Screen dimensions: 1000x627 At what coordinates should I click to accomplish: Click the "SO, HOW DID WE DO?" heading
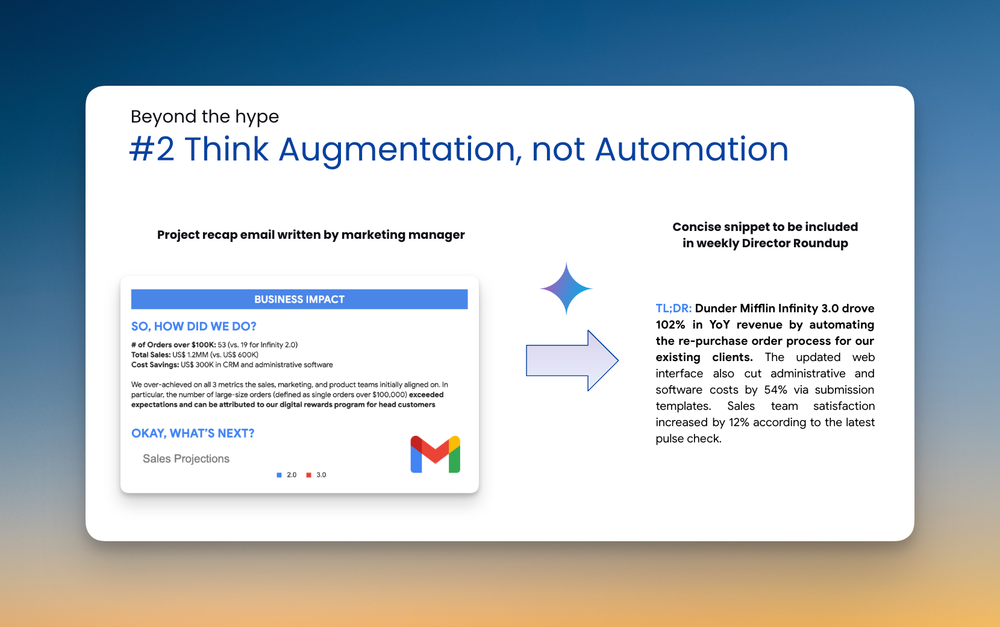click(194, 327)
